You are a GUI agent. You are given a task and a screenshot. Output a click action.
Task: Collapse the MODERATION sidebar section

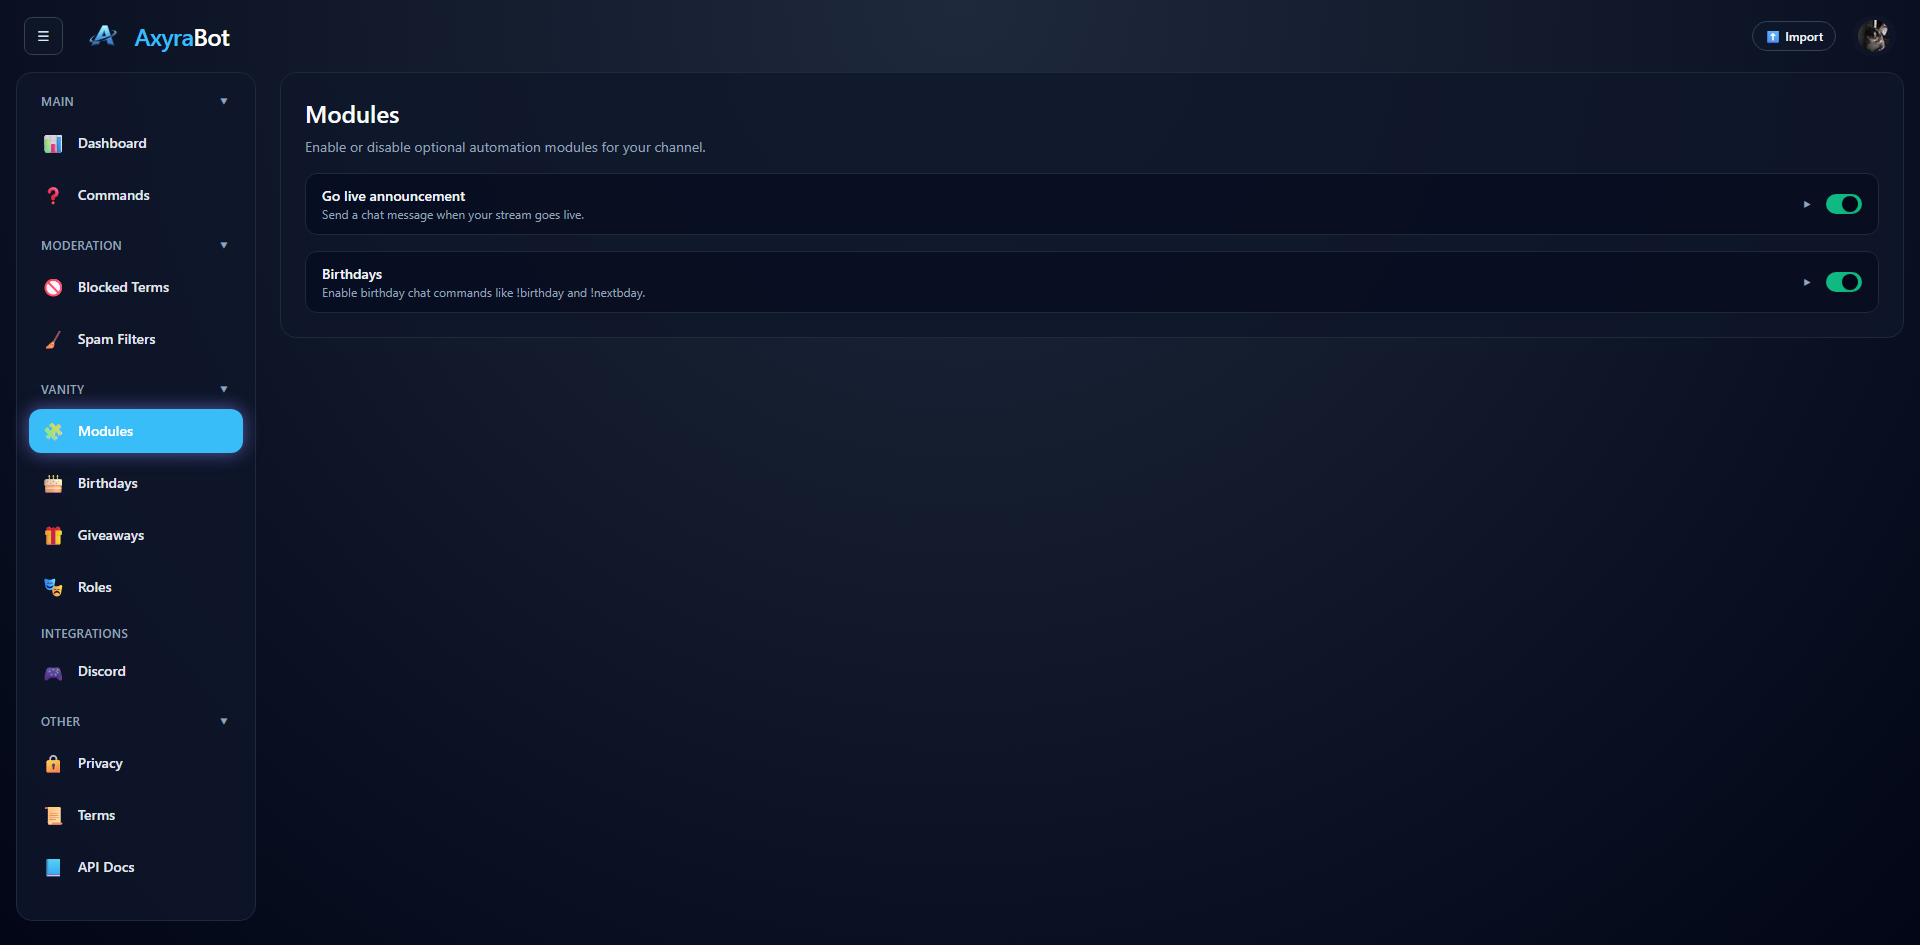point(224,245)
